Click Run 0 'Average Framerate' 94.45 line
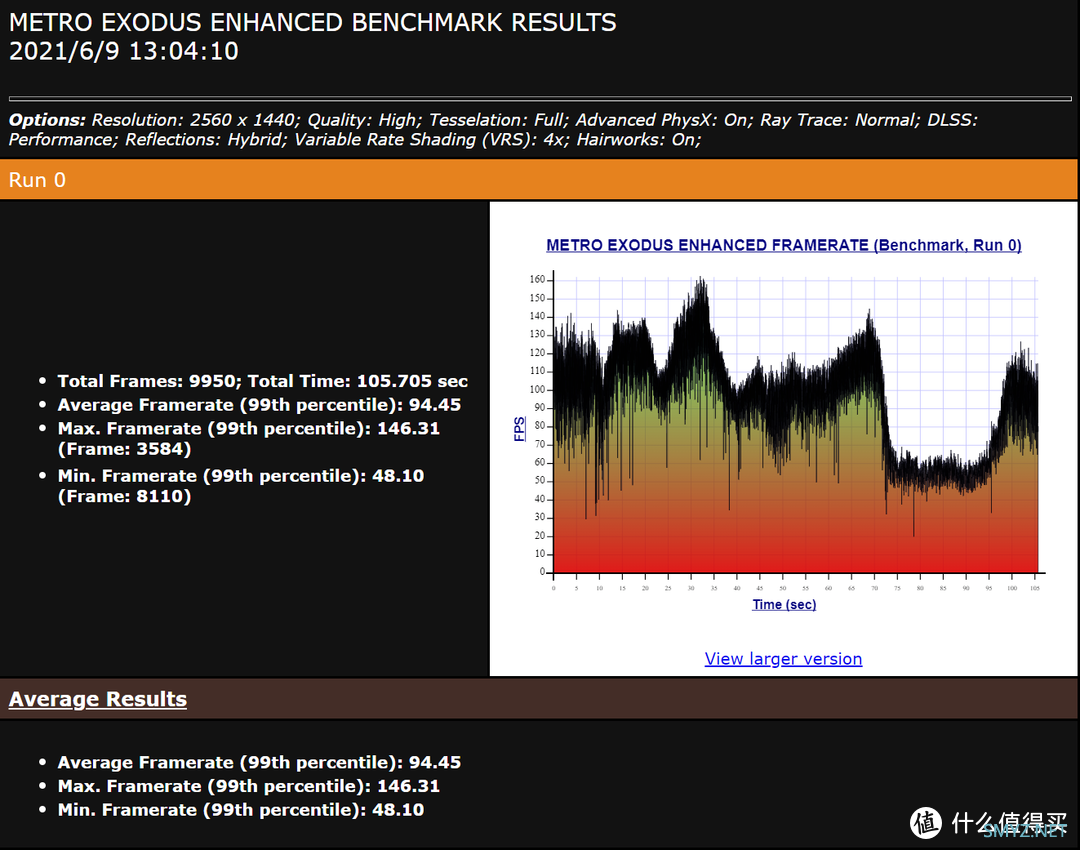The width and height of the screenshot is (1080, 850). [259, 405]
